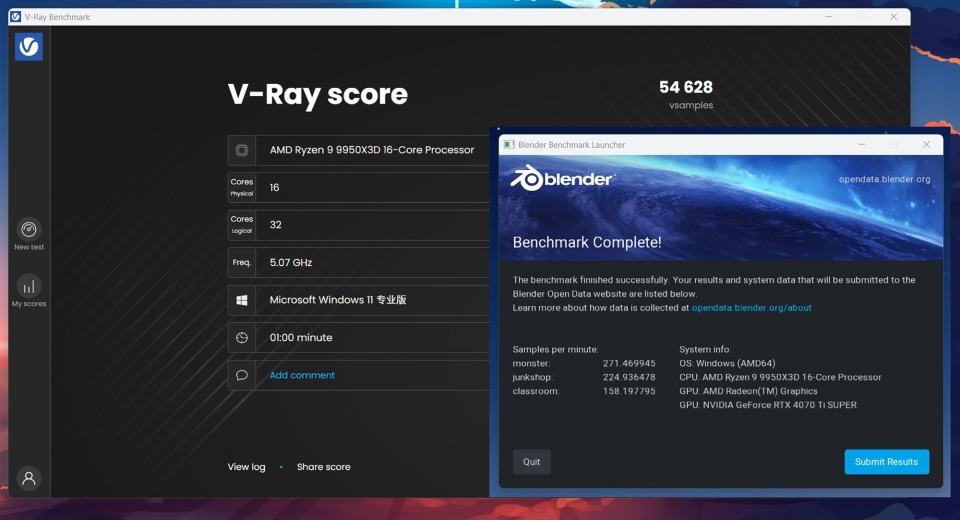Click the junkshop score 224.936478
The image size is (960, 520).
point(629,377)
